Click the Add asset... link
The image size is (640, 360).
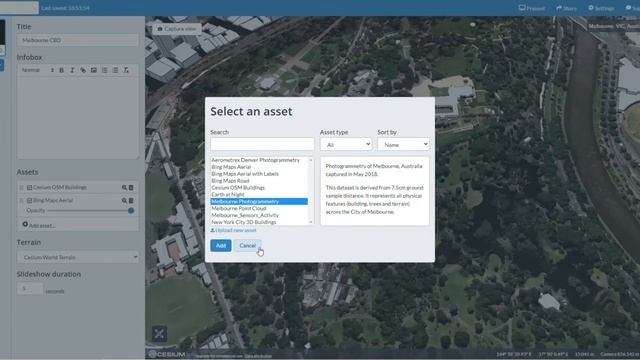point(42,225)
